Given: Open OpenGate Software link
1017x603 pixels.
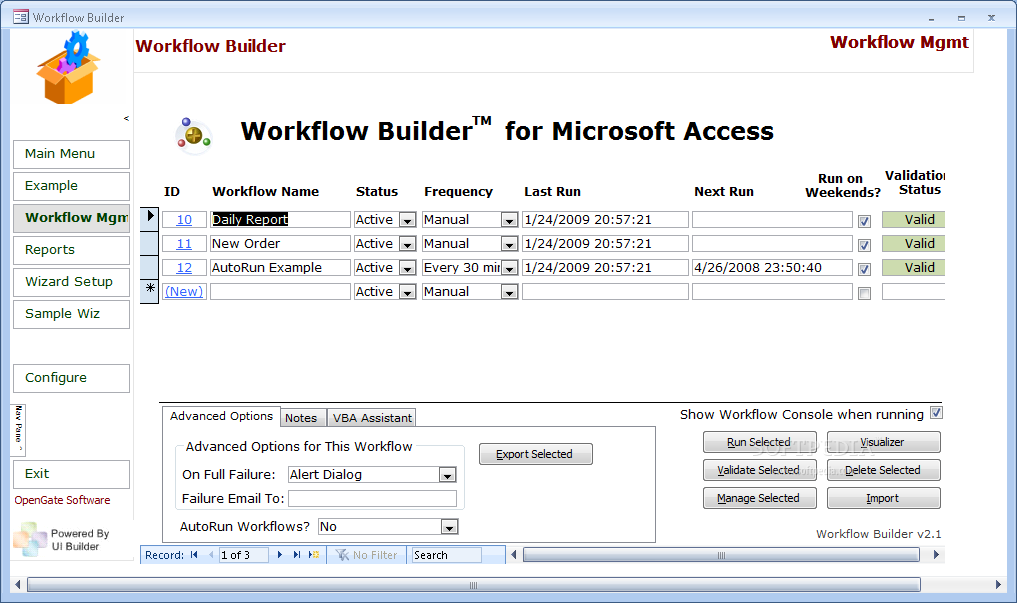Looking at the screenshot, I should coord(62,501).
